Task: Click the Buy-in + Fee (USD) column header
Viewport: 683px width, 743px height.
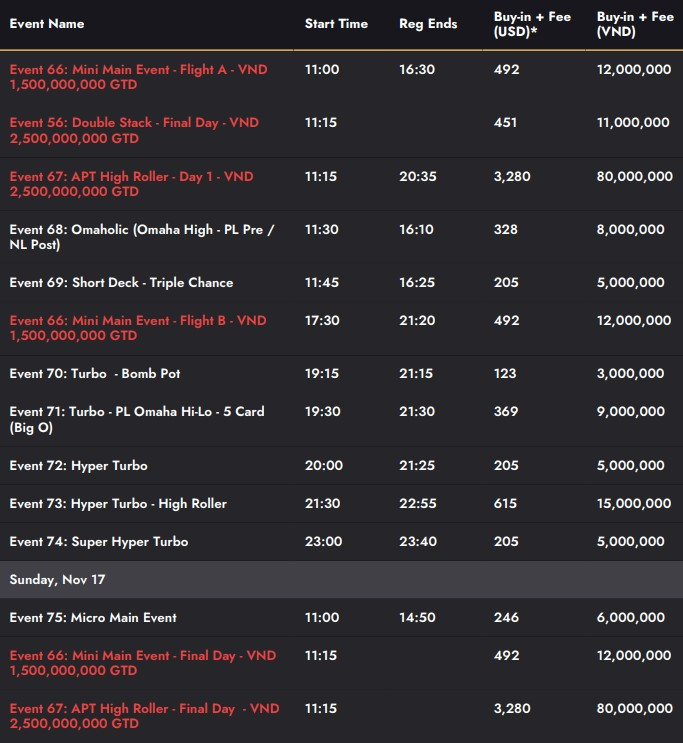Action: (533, 24)
